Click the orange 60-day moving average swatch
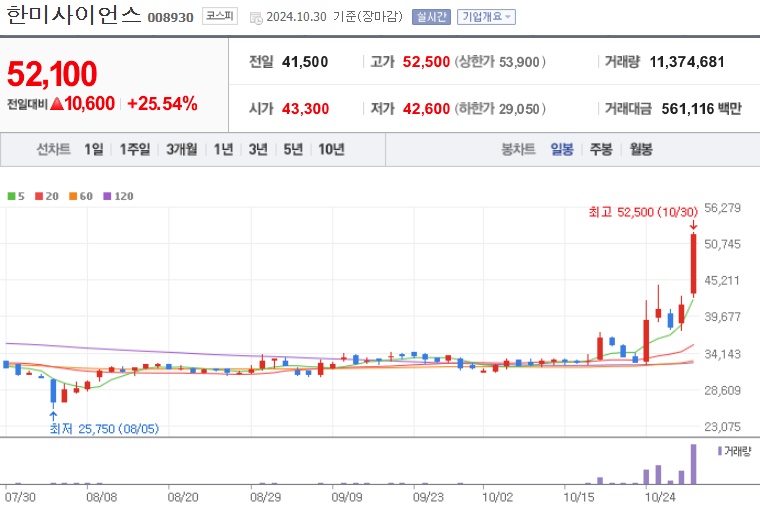Image resolution: width=760 pixels, height=510 pixels. [x=73, y=196]
